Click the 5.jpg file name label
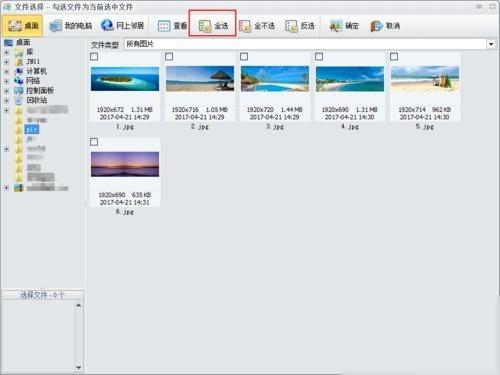 (x=425, y=127)
